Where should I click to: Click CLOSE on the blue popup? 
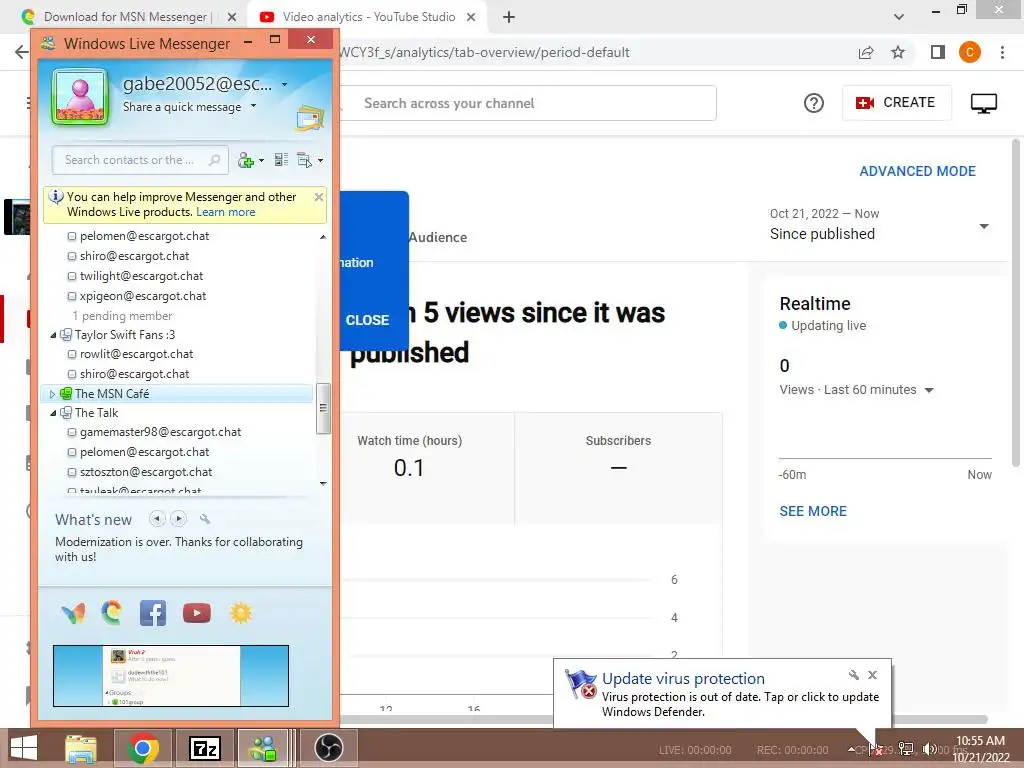367,320
